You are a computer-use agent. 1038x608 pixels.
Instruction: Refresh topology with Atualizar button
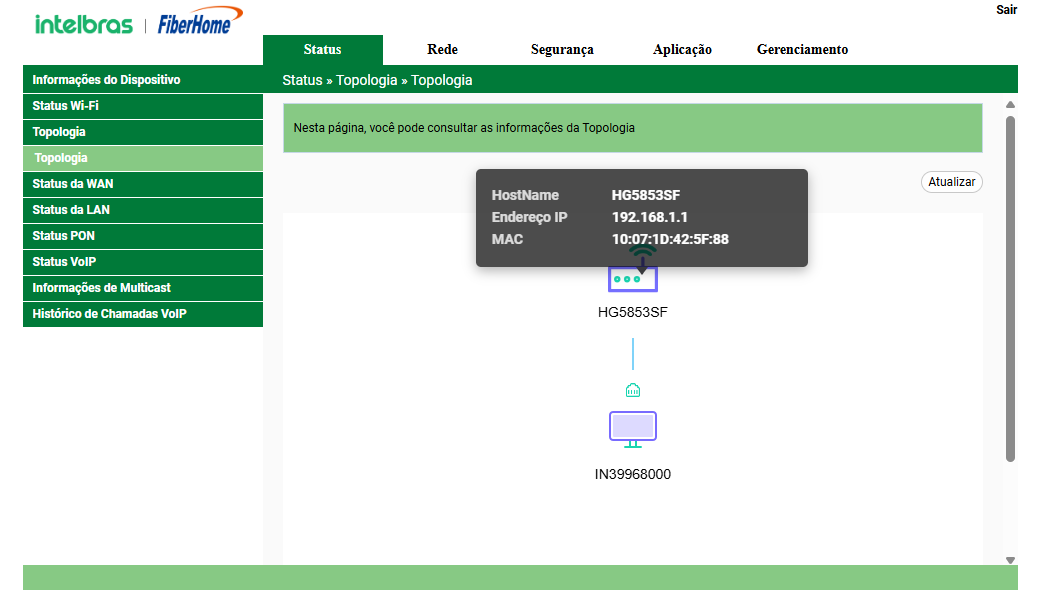pos(951,181)
